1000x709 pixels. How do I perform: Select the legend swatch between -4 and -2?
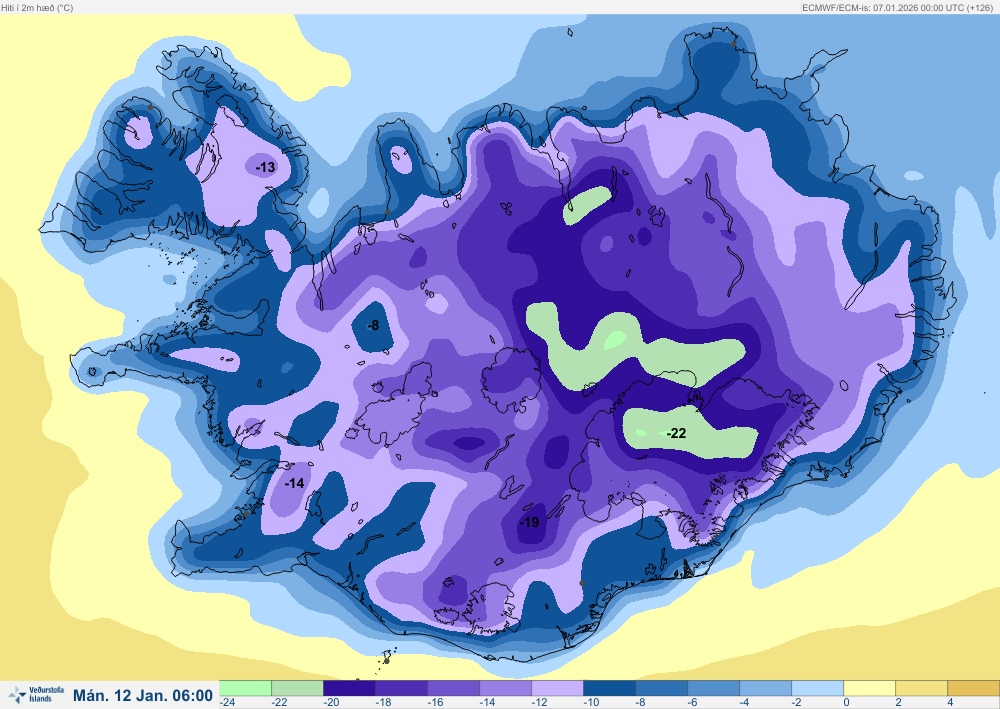(x=766, y=688)
